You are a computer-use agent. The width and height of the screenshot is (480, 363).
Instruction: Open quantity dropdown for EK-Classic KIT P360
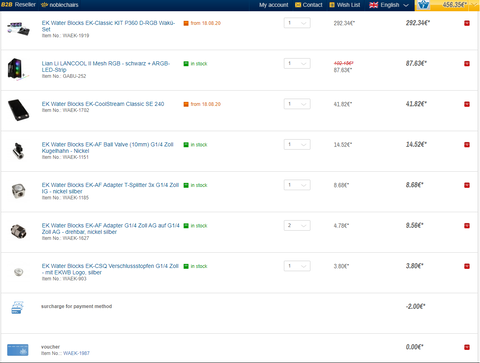[x=297, y=23]
